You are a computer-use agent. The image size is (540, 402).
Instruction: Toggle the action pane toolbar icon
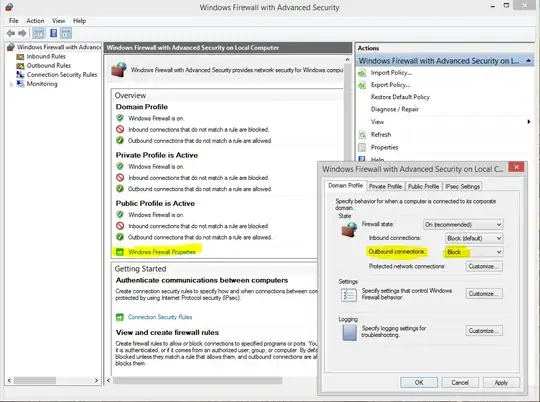point(66,33)
